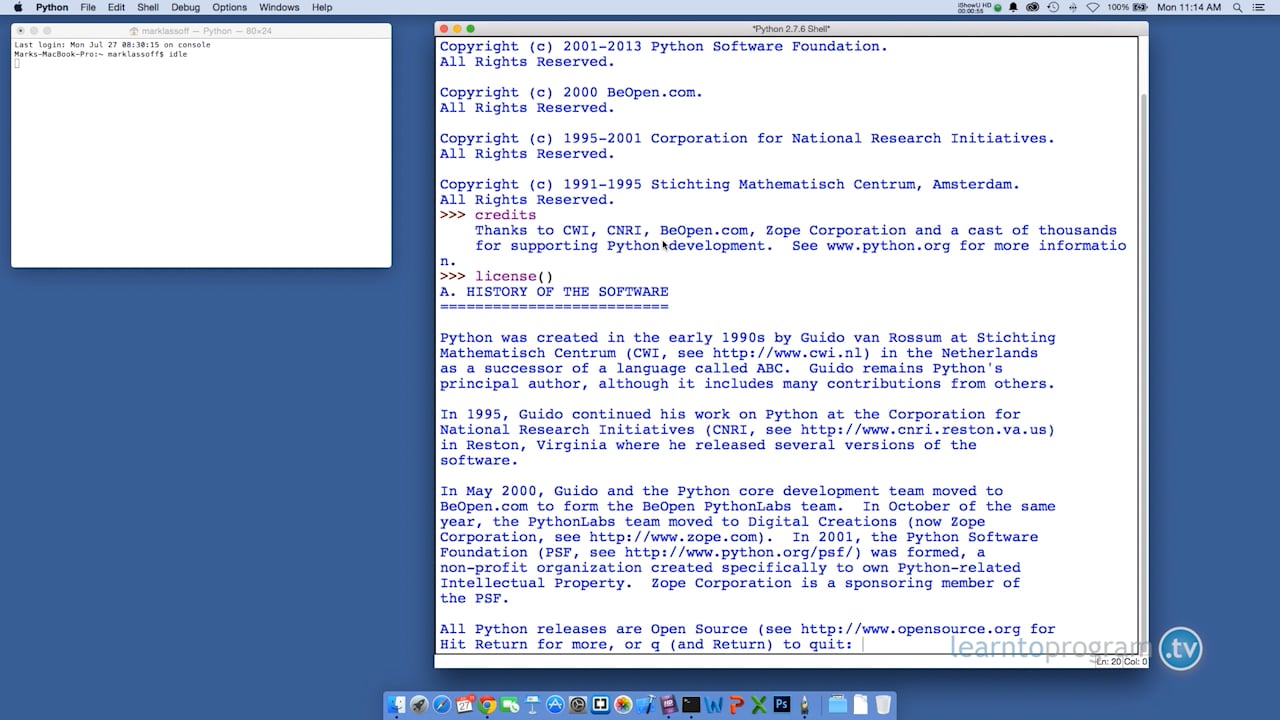Switch to Python IDLE rocket Dock icon
The height and width of the screenshot is (720, 1280).
803,705
